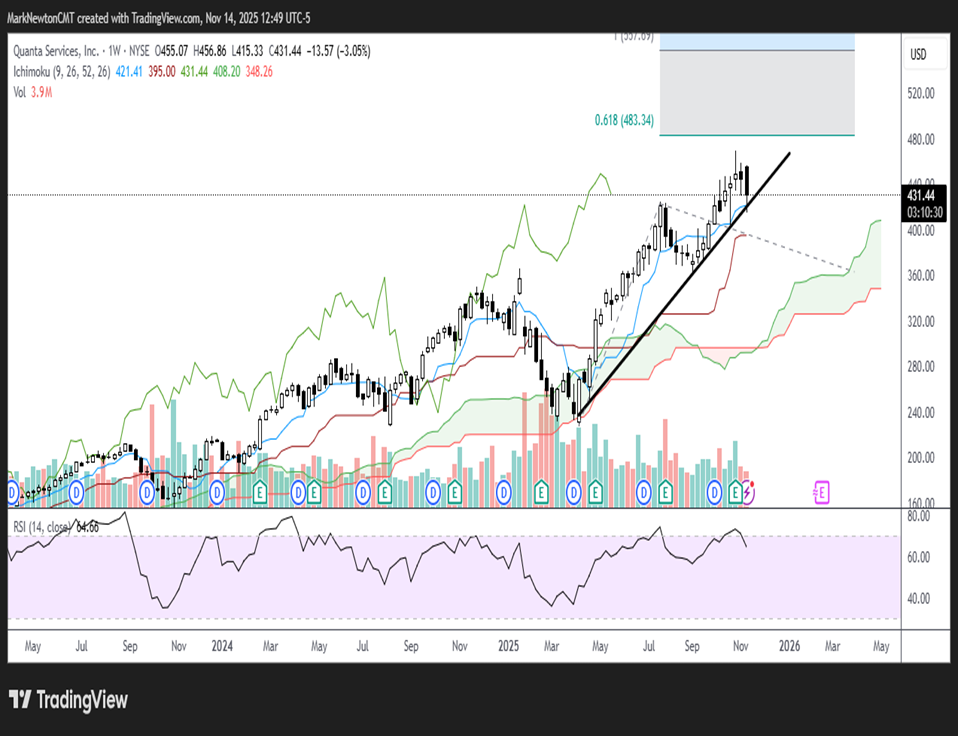The width and height of the screenshot is (958, 736).
Task: Click the leftmost blue D dividend marker
Action: [x=13, y=493]
